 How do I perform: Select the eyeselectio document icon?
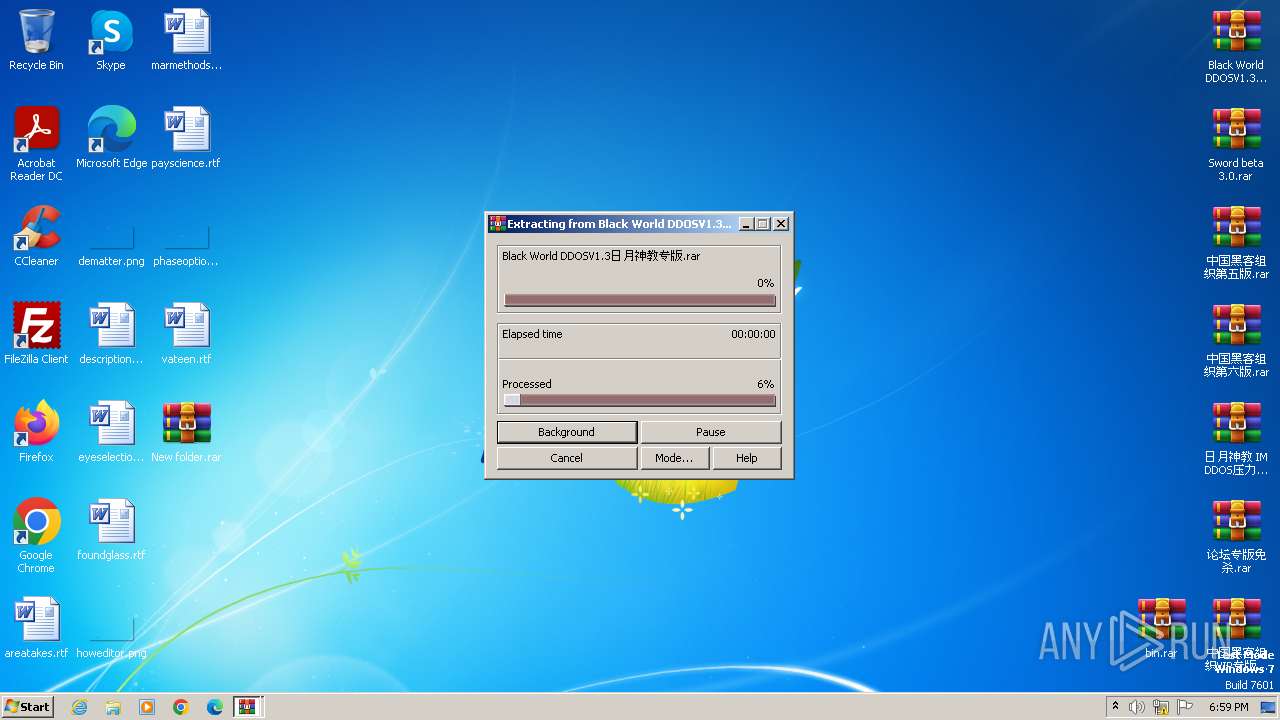pos(111,432)
